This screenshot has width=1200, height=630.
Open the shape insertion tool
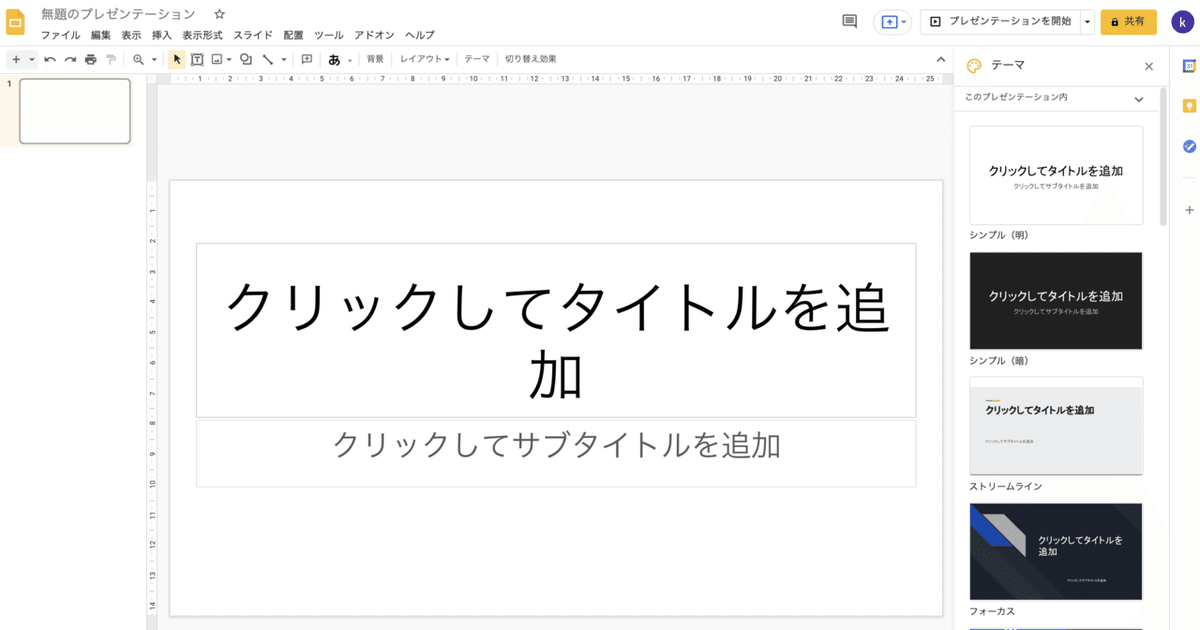tap(245, 59)
